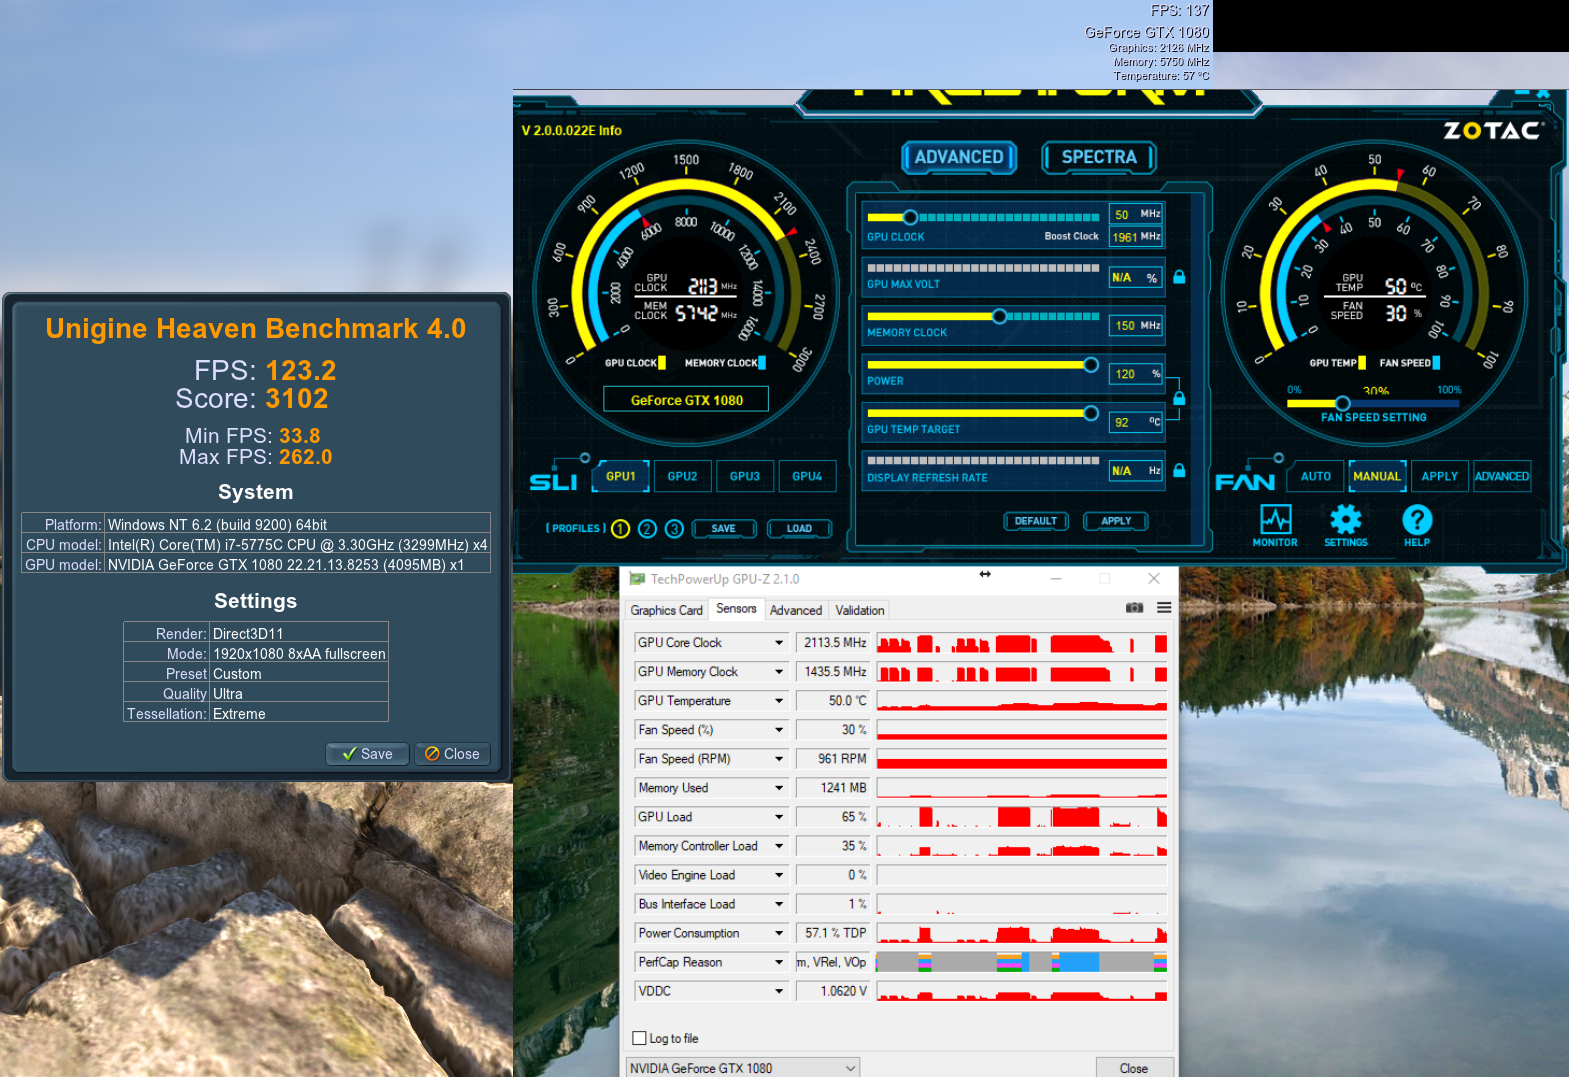The width and height of the screenshot is (1569, 1077).
Task: Select profile number 1 in FireStorm
Action: [x=620, y=529]
